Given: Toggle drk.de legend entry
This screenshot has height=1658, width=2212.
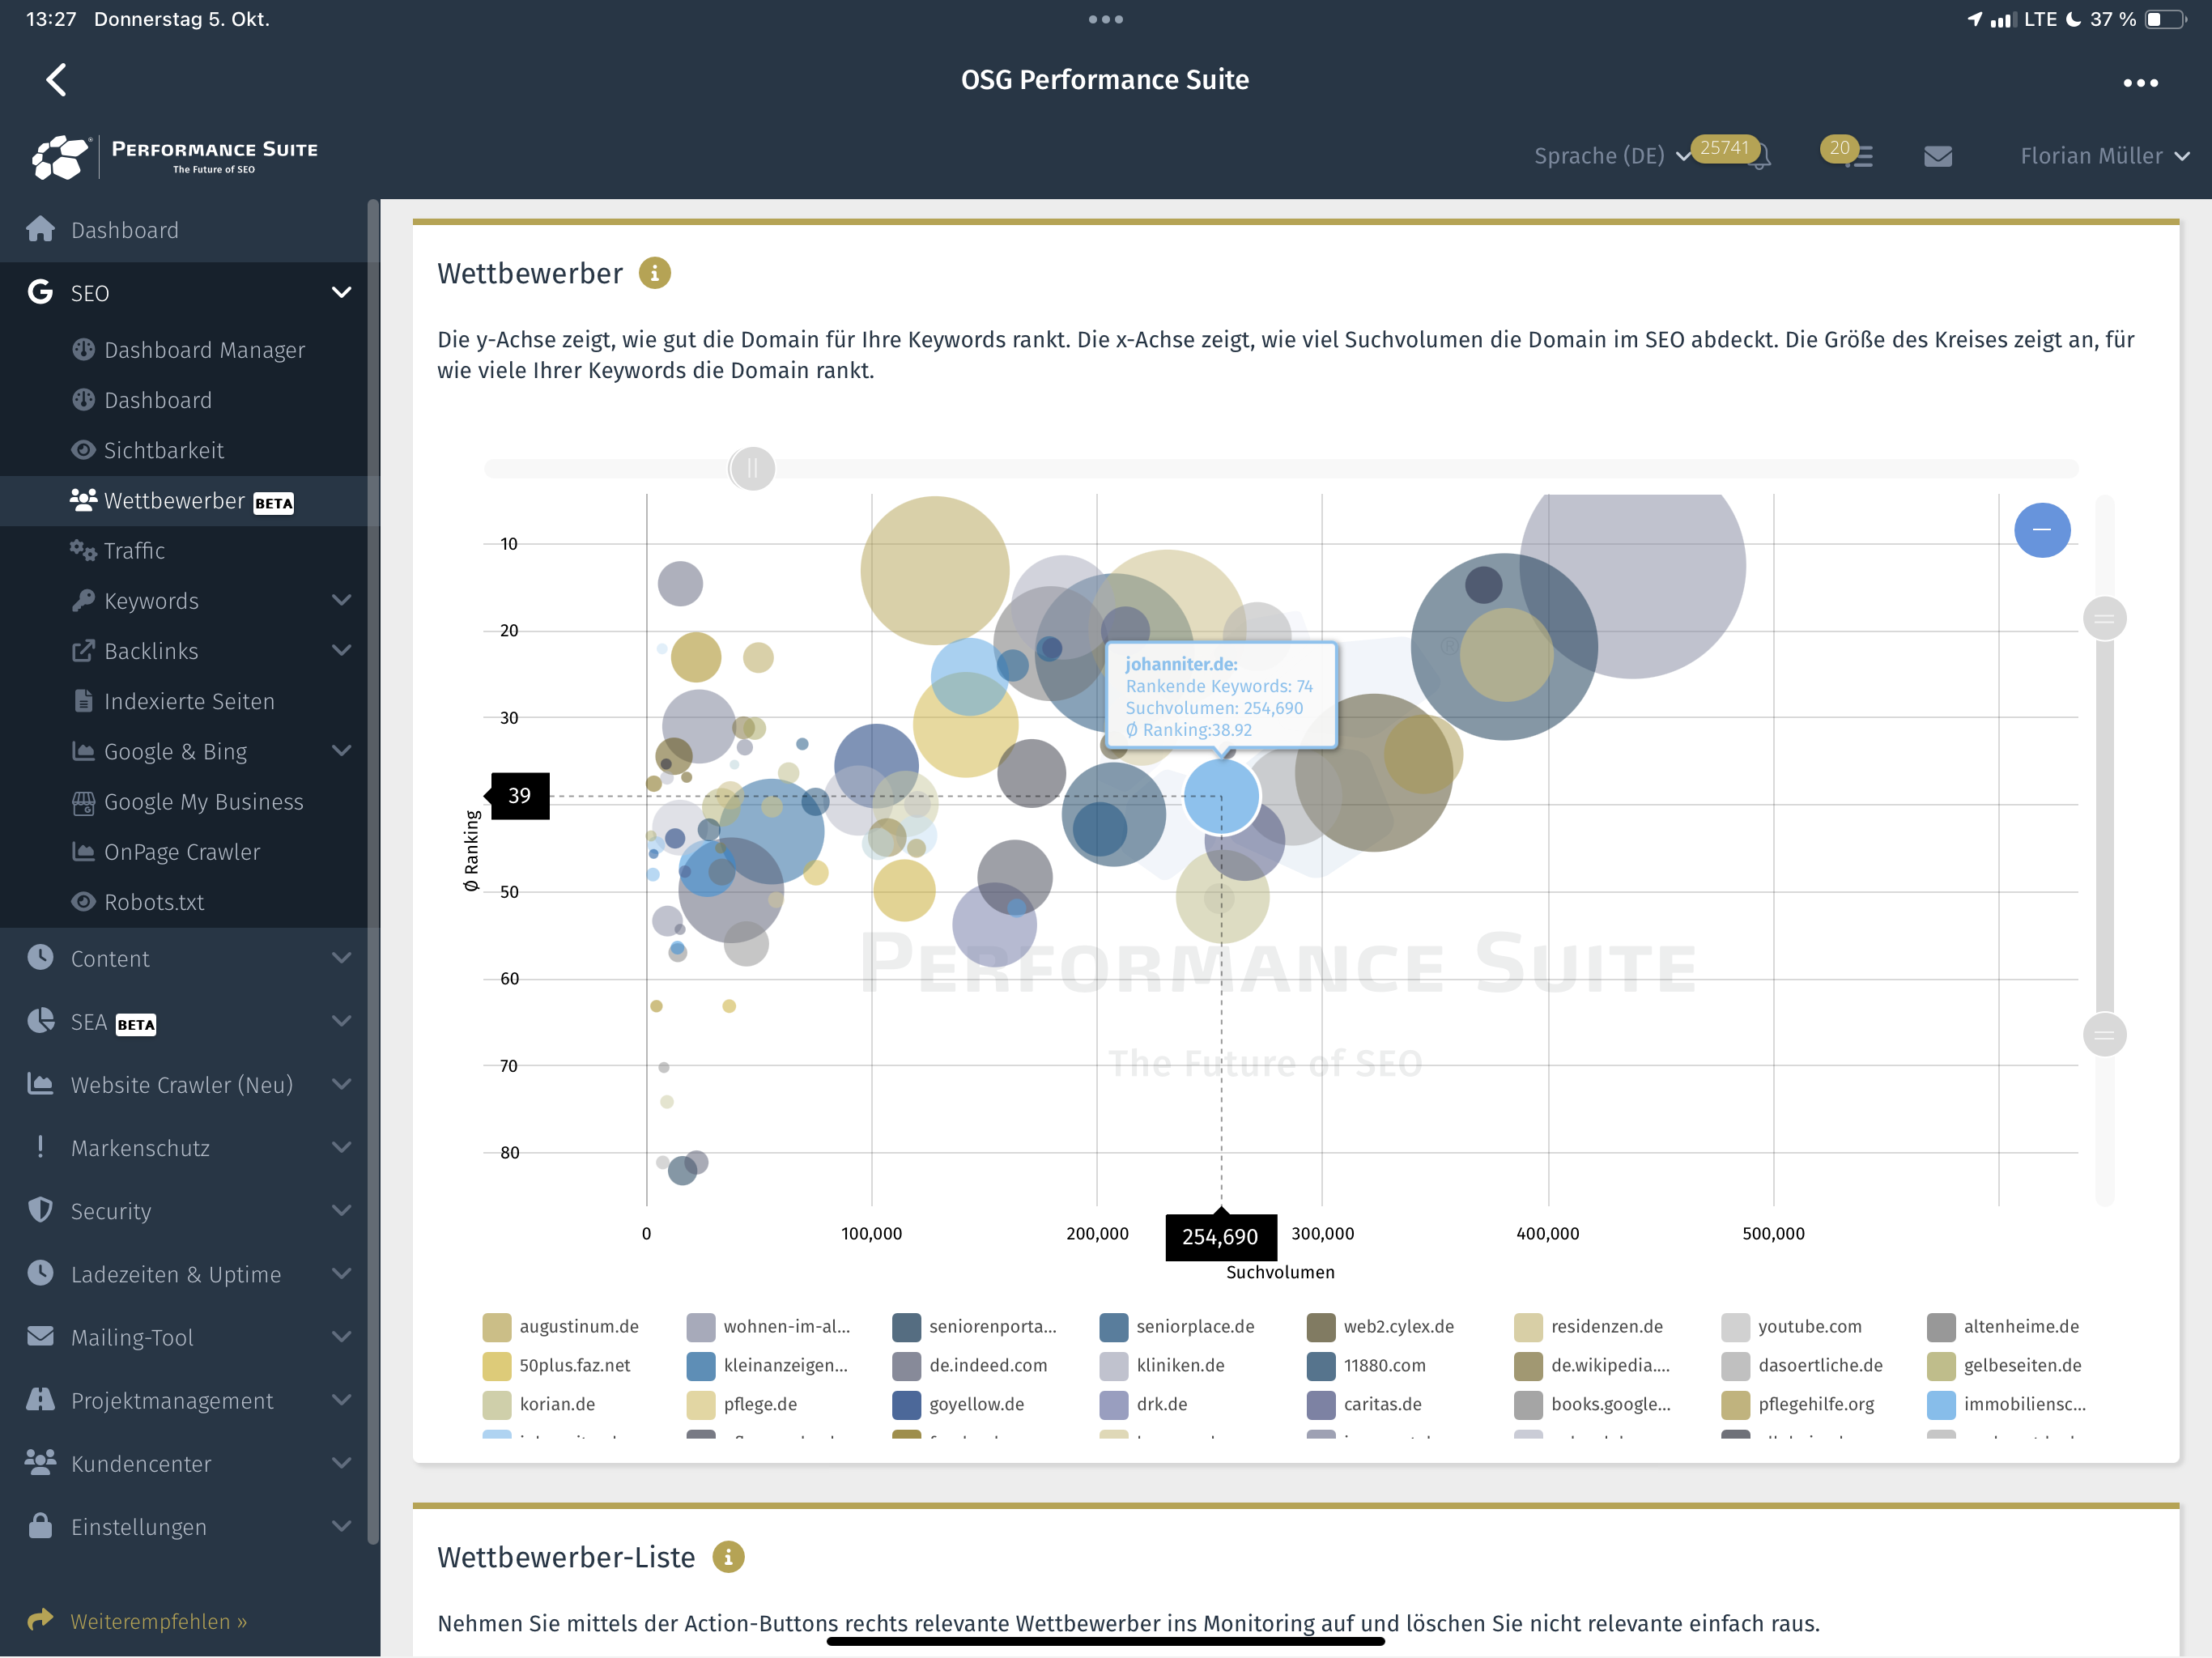Looking at the screenshot, I should [x=1144, y=1404].
